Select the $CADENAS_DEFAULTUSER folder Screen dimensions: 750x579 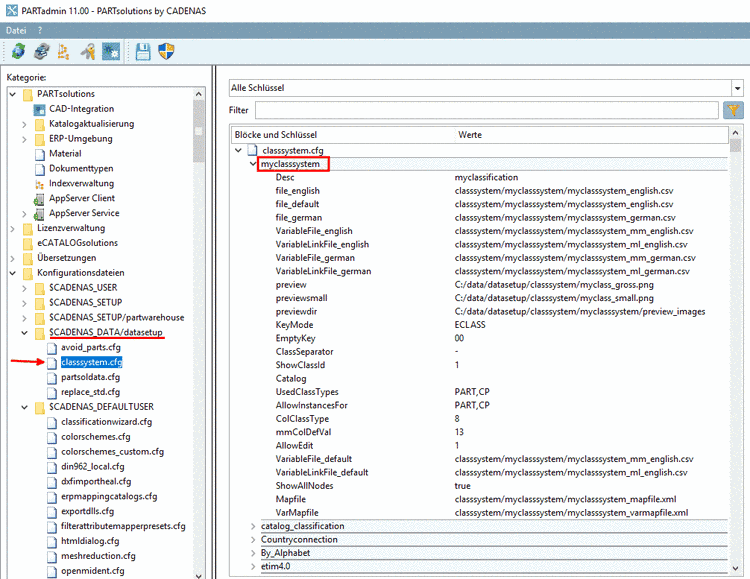[101, 407]
